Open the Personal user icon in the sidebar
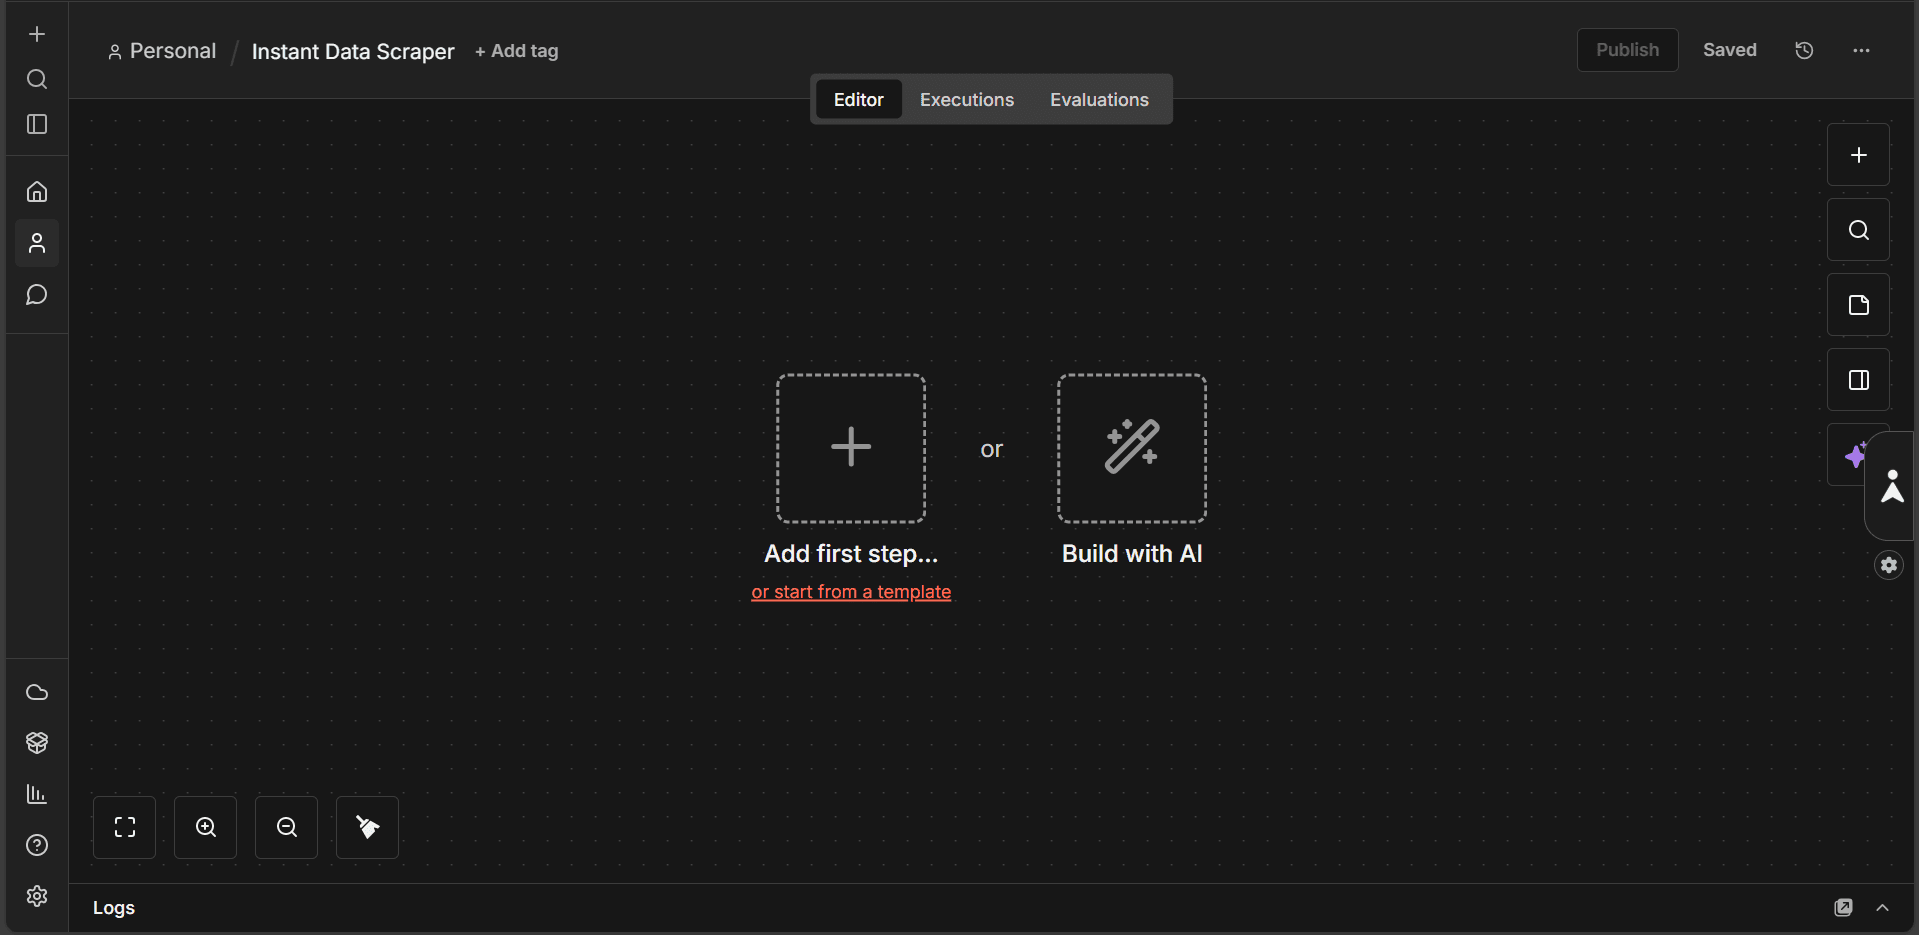This screenshot has width=1919, height=935. point(37,243)
